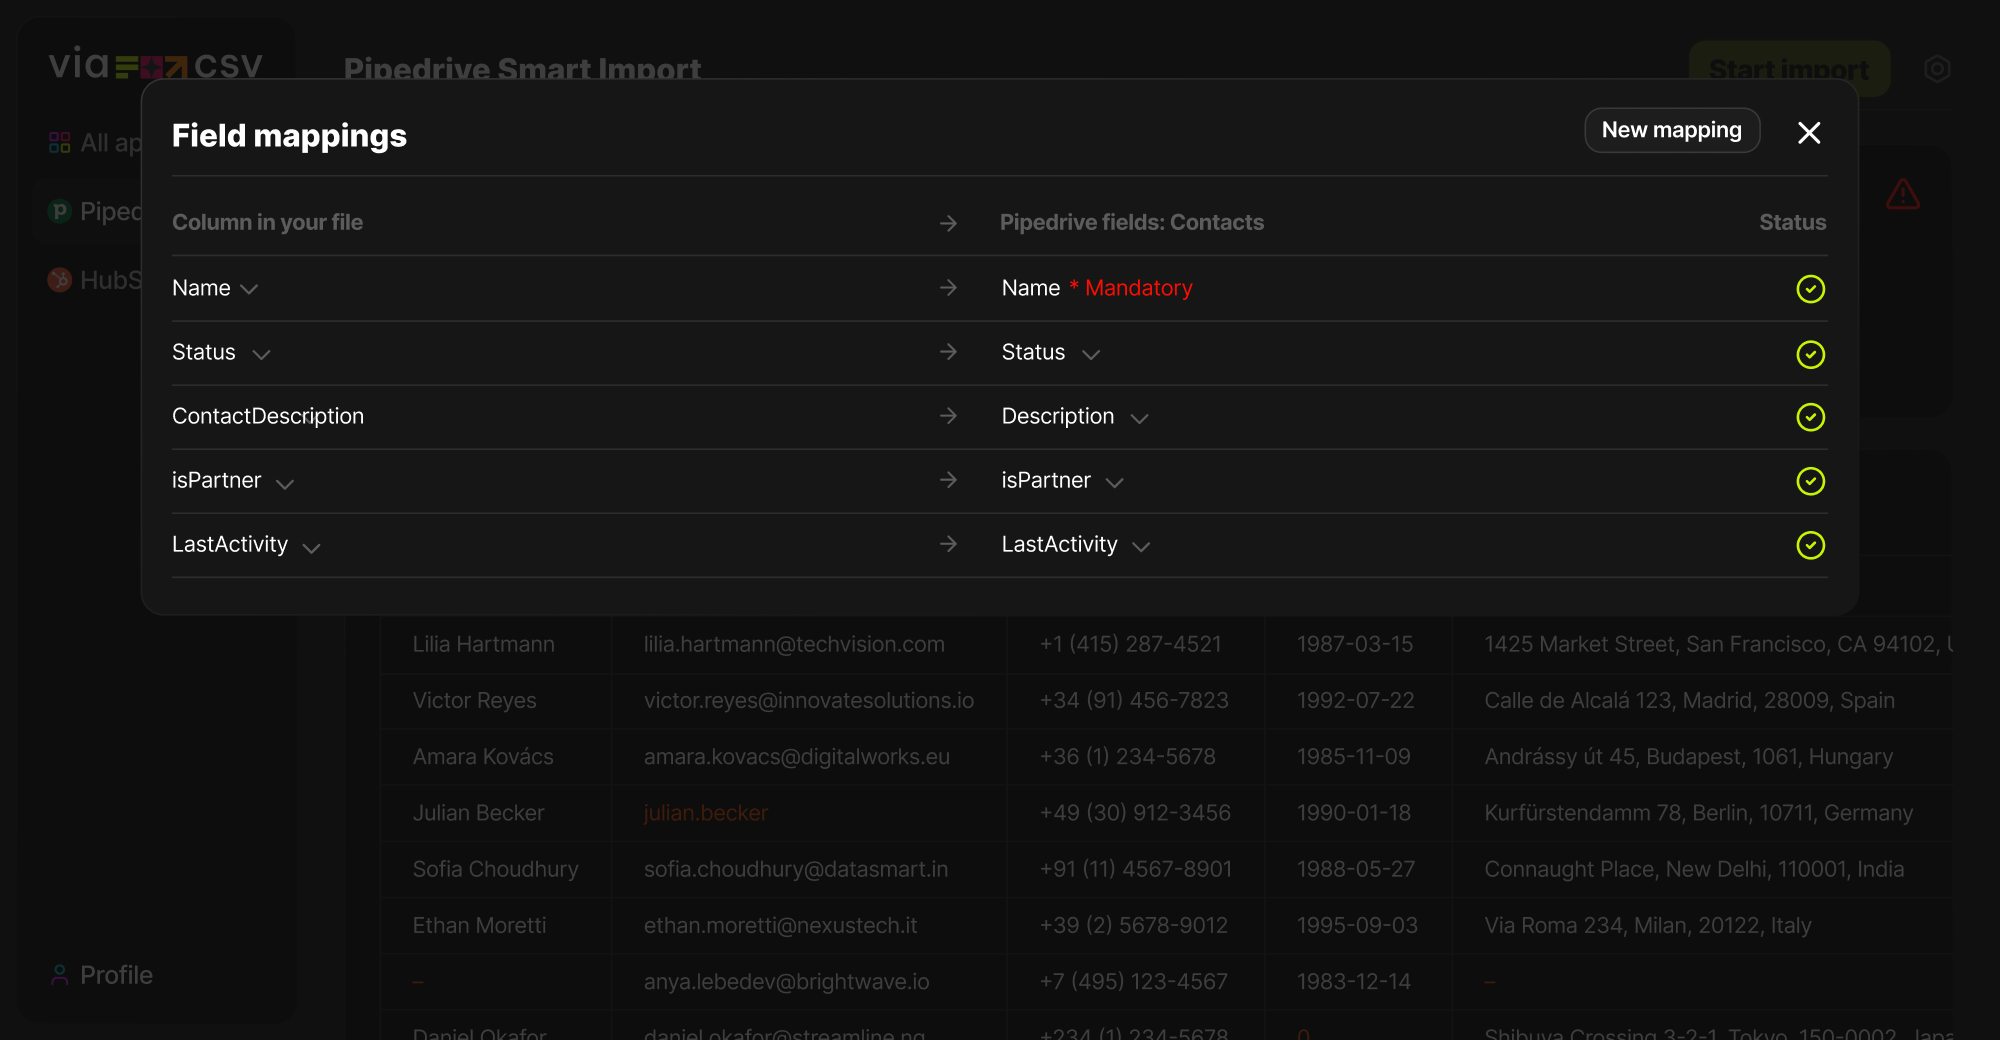Open Profile in the sidebar
2000x1040 pixels.
pos(101,975)
